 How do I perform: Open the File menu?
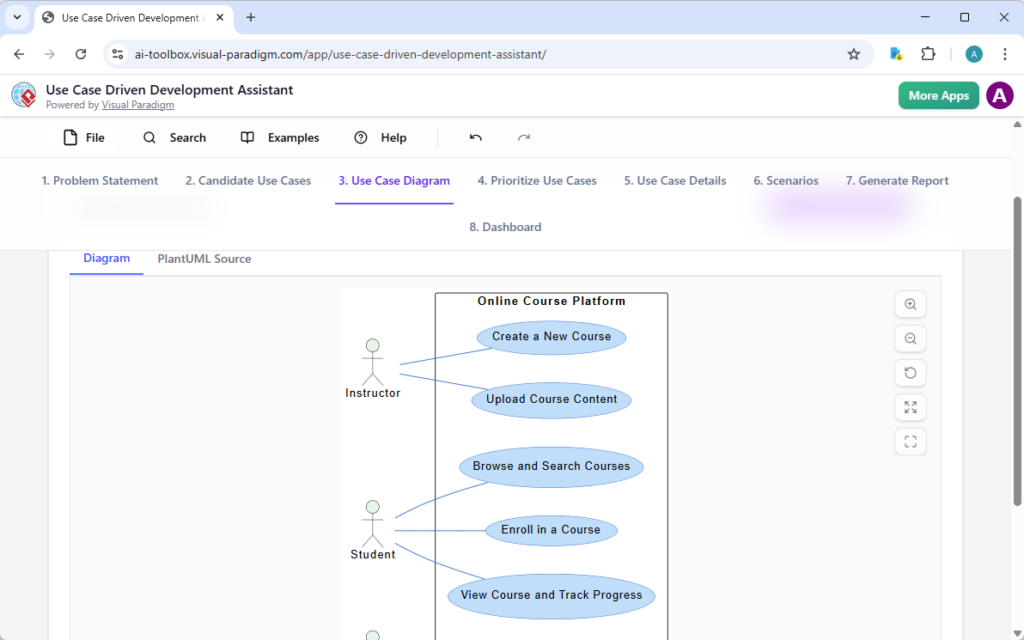pos(84,137)
